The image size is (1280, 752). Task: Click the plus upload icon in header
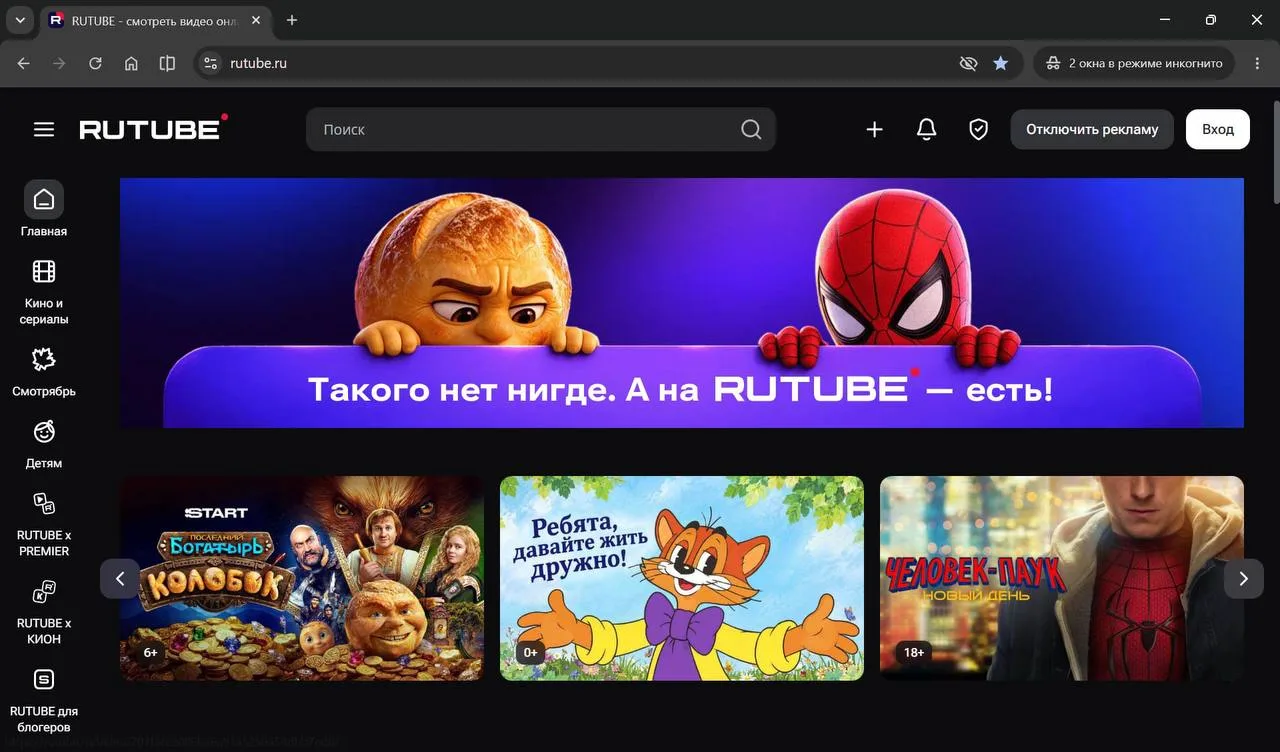pos(874,129)
